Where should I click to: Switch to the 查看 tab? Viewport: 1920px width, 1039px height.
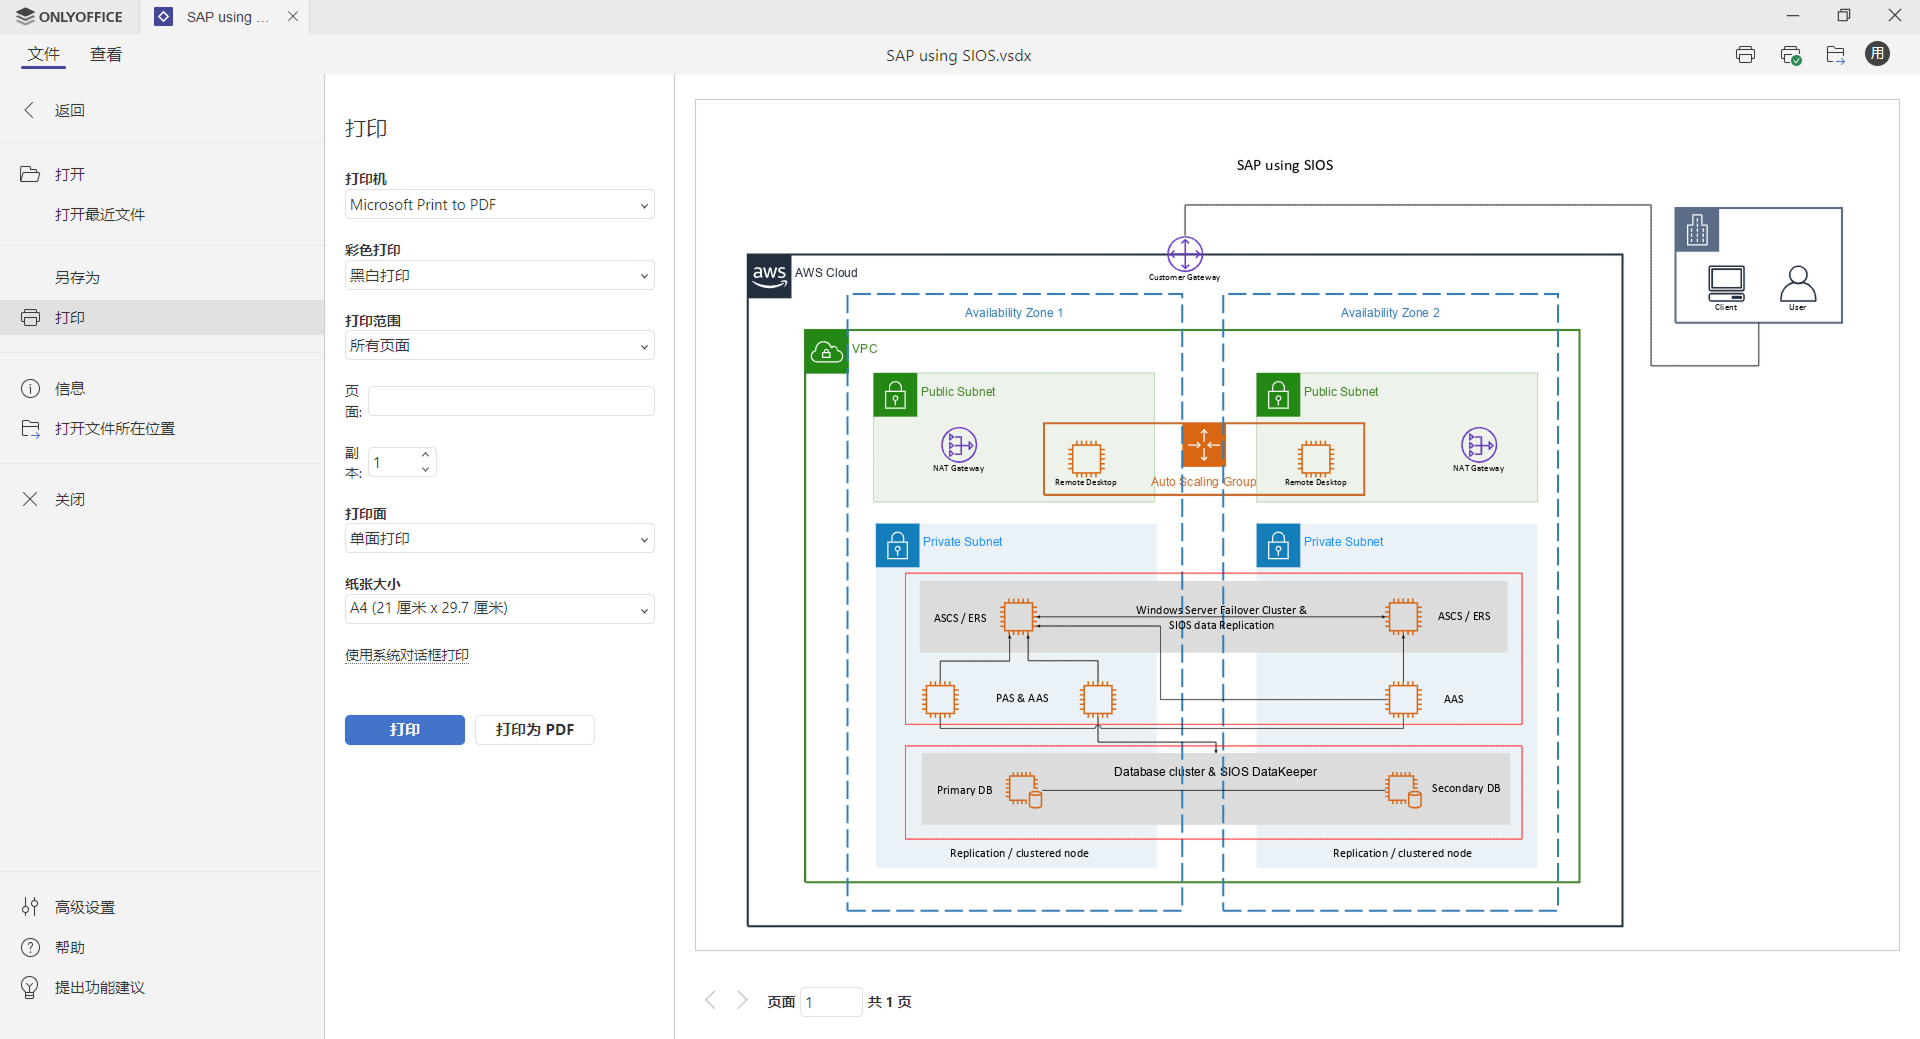(x=106, y=55)
